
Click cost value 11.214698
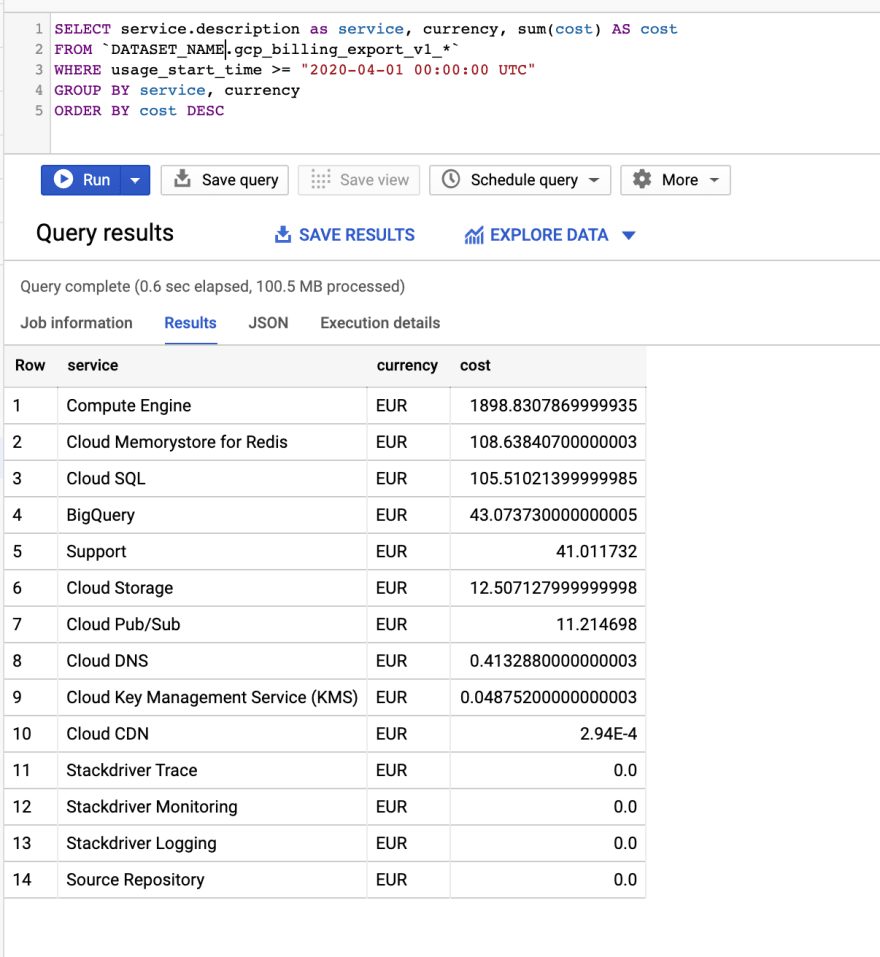point(596,624)
